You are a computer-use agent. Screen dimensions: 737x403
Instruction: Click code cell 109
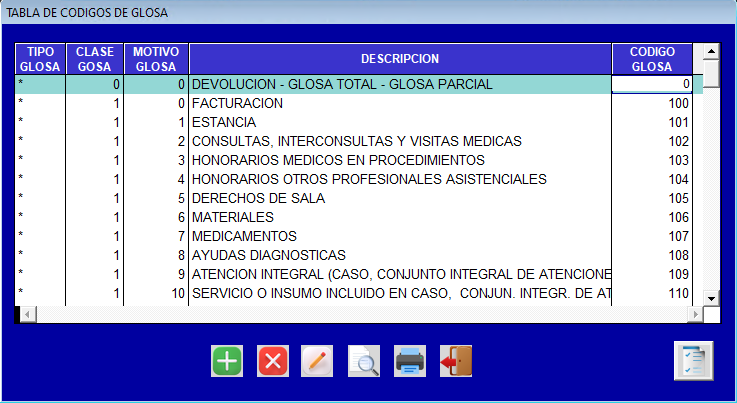point(652,274)
